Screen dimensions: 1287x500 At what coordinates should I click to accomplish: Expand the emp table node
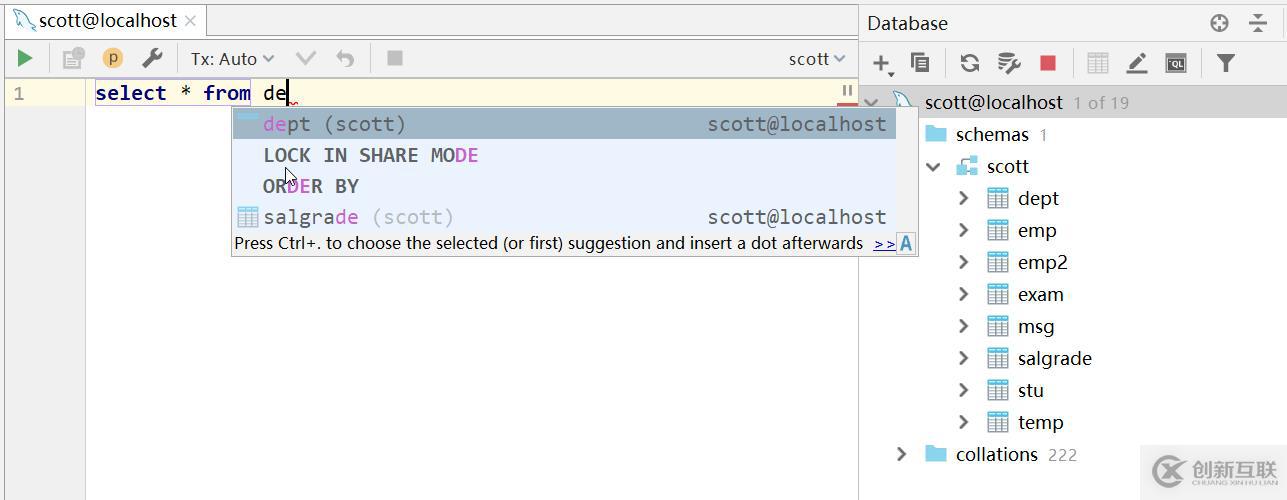(x=964, y=231)
